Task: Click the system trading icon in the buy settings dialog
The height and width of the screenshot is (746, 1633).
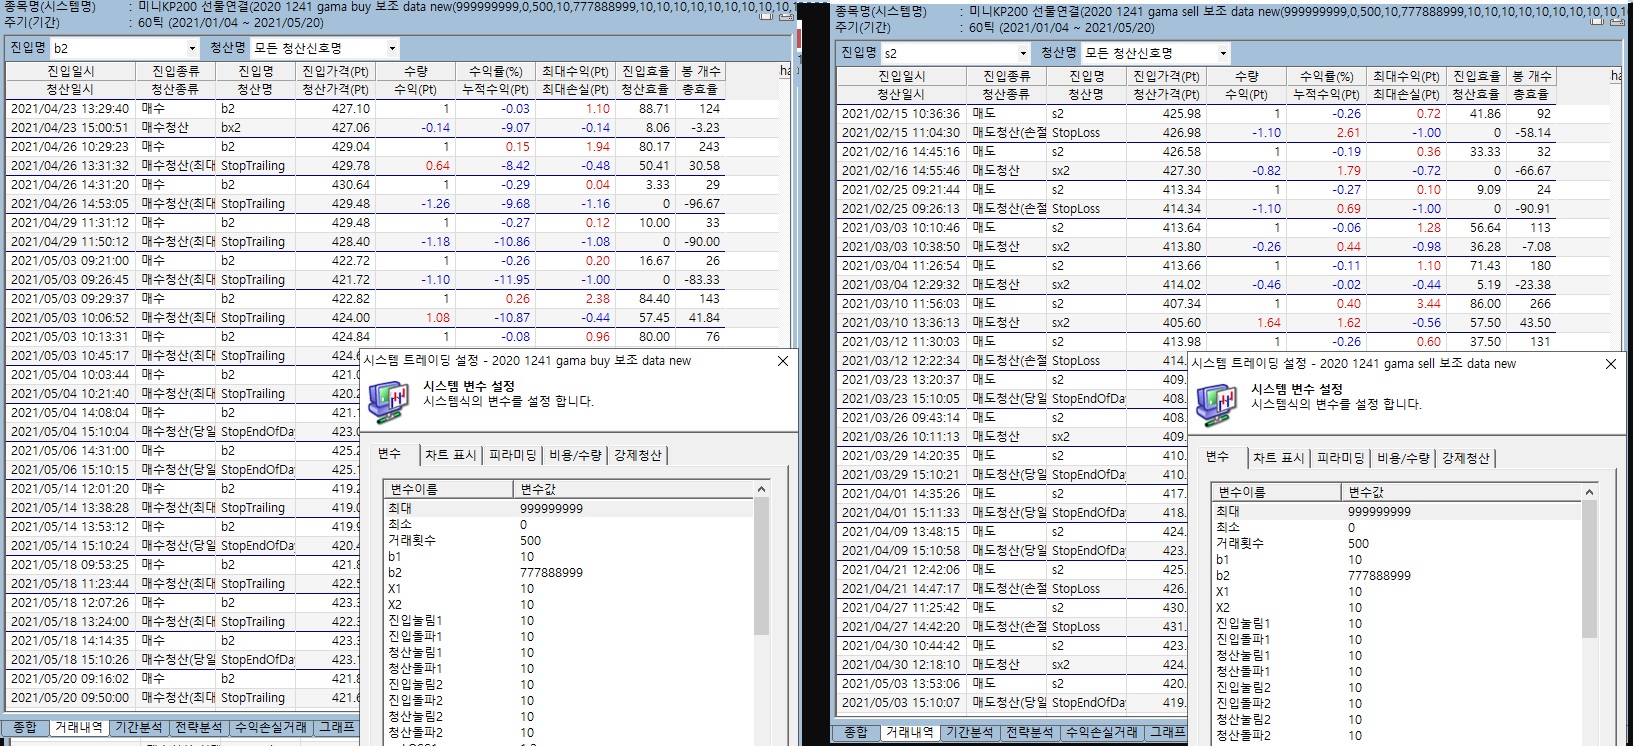Action: [388, 400]
